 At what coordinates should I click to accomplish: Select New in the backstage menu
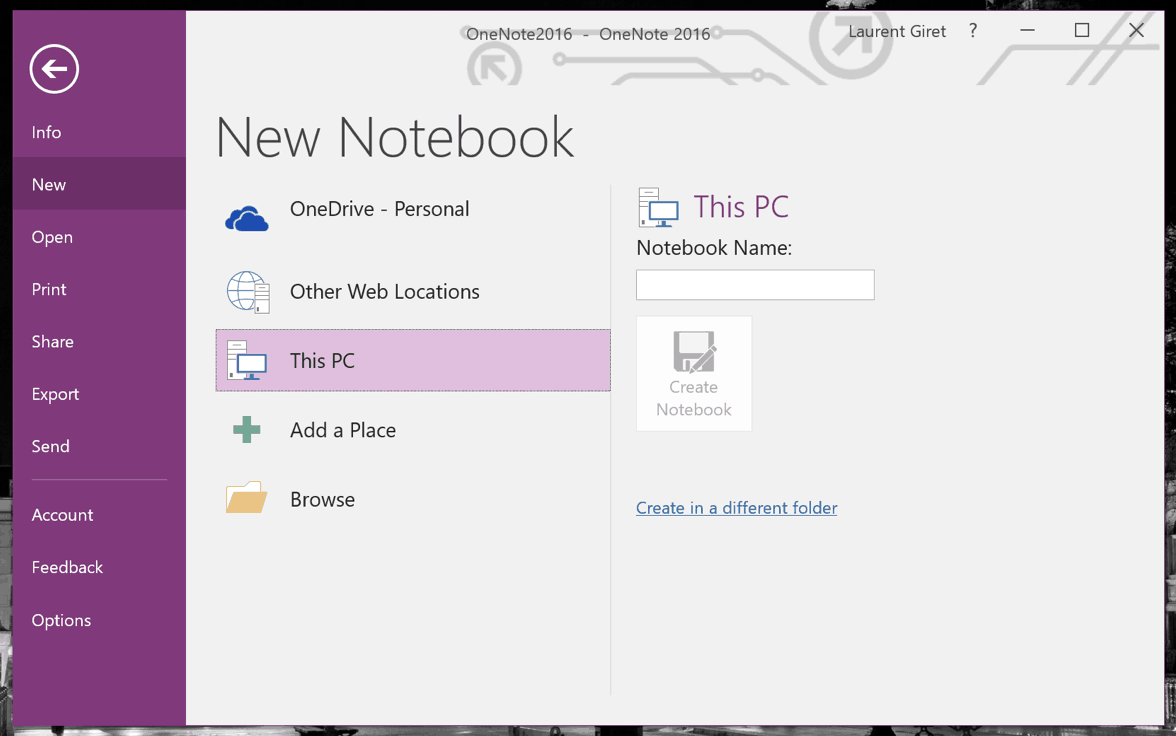coord(99,184)
